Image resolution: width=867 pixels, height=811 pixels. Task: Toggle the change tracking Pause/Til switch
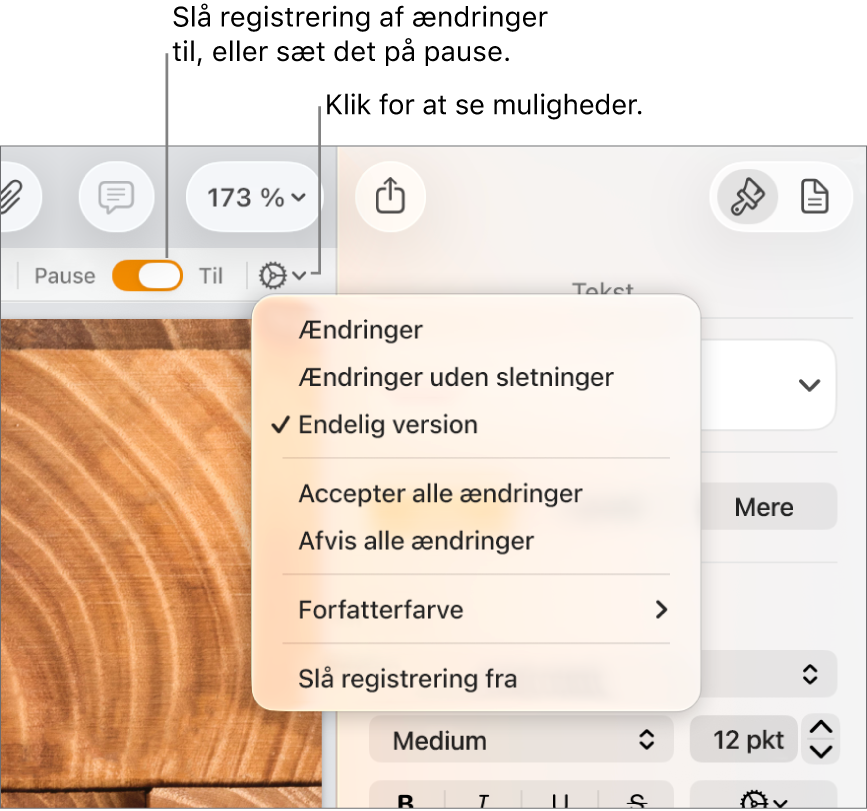click(x=148, y=275)
